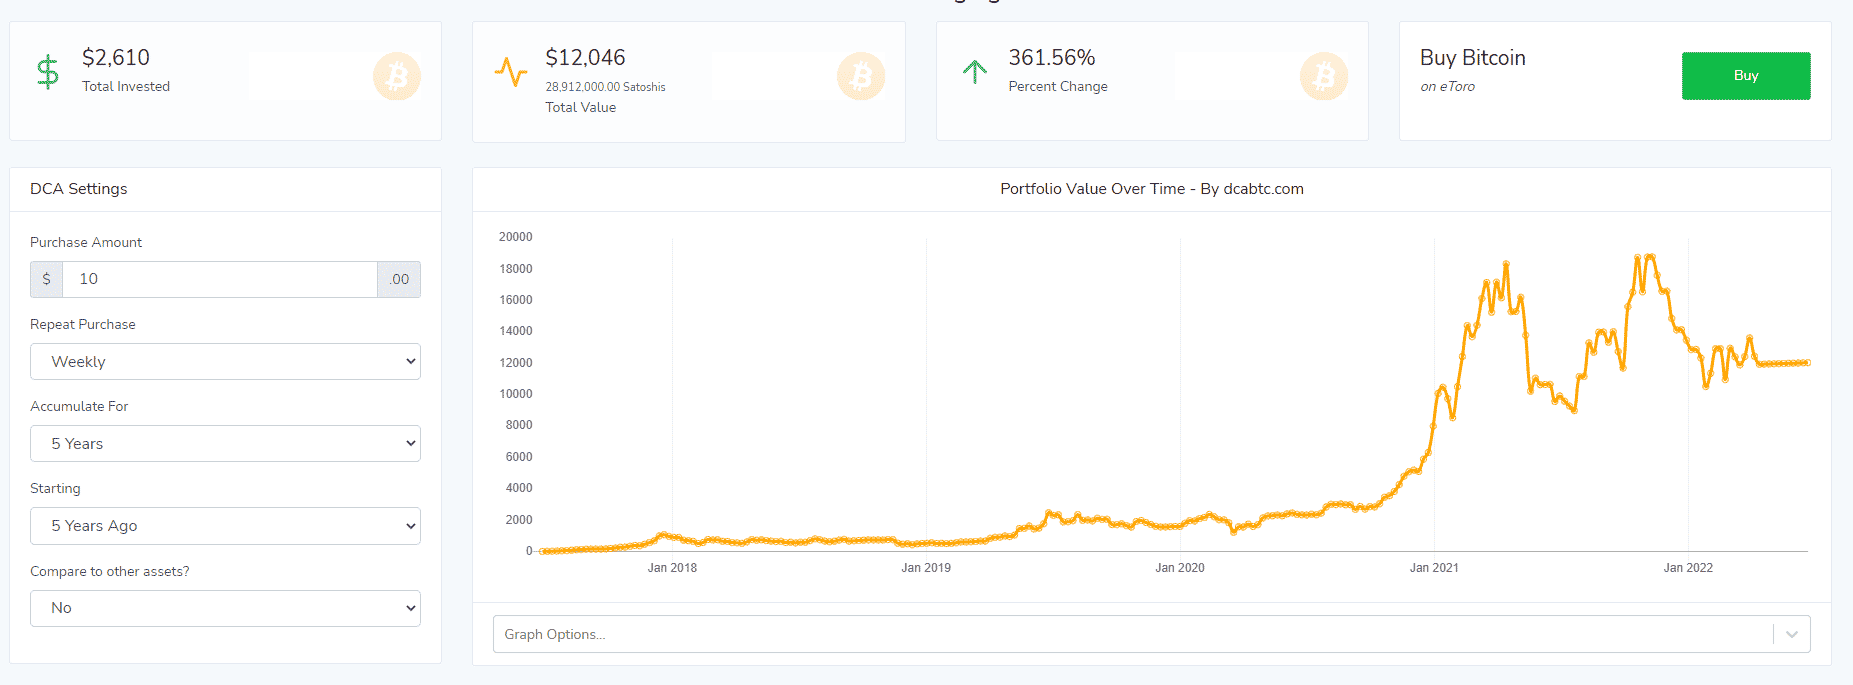The width and height of the screenshot is (1853, 685).
Task: Click Bitcoin logo in Percent Change card
Action: tap(1324, 76)
